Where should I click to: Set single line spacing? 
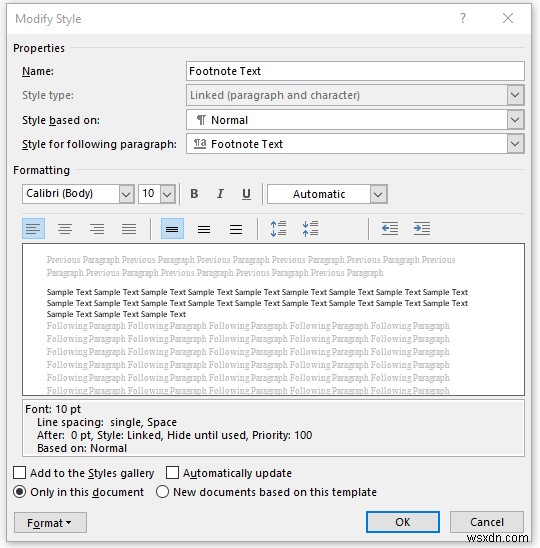click(172, 229)
